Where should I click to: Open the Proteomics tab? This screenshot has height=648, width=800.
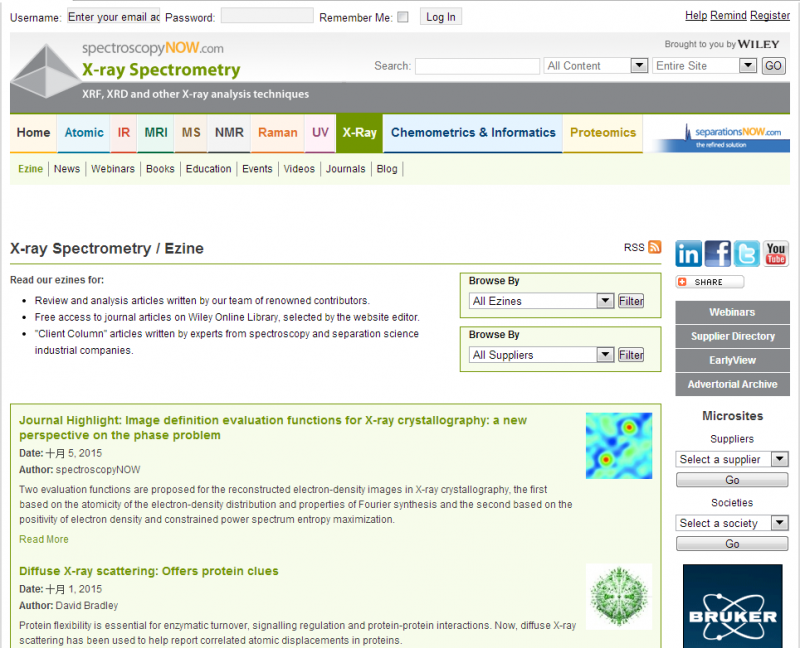pyautogui.click(x=603, y=133)
